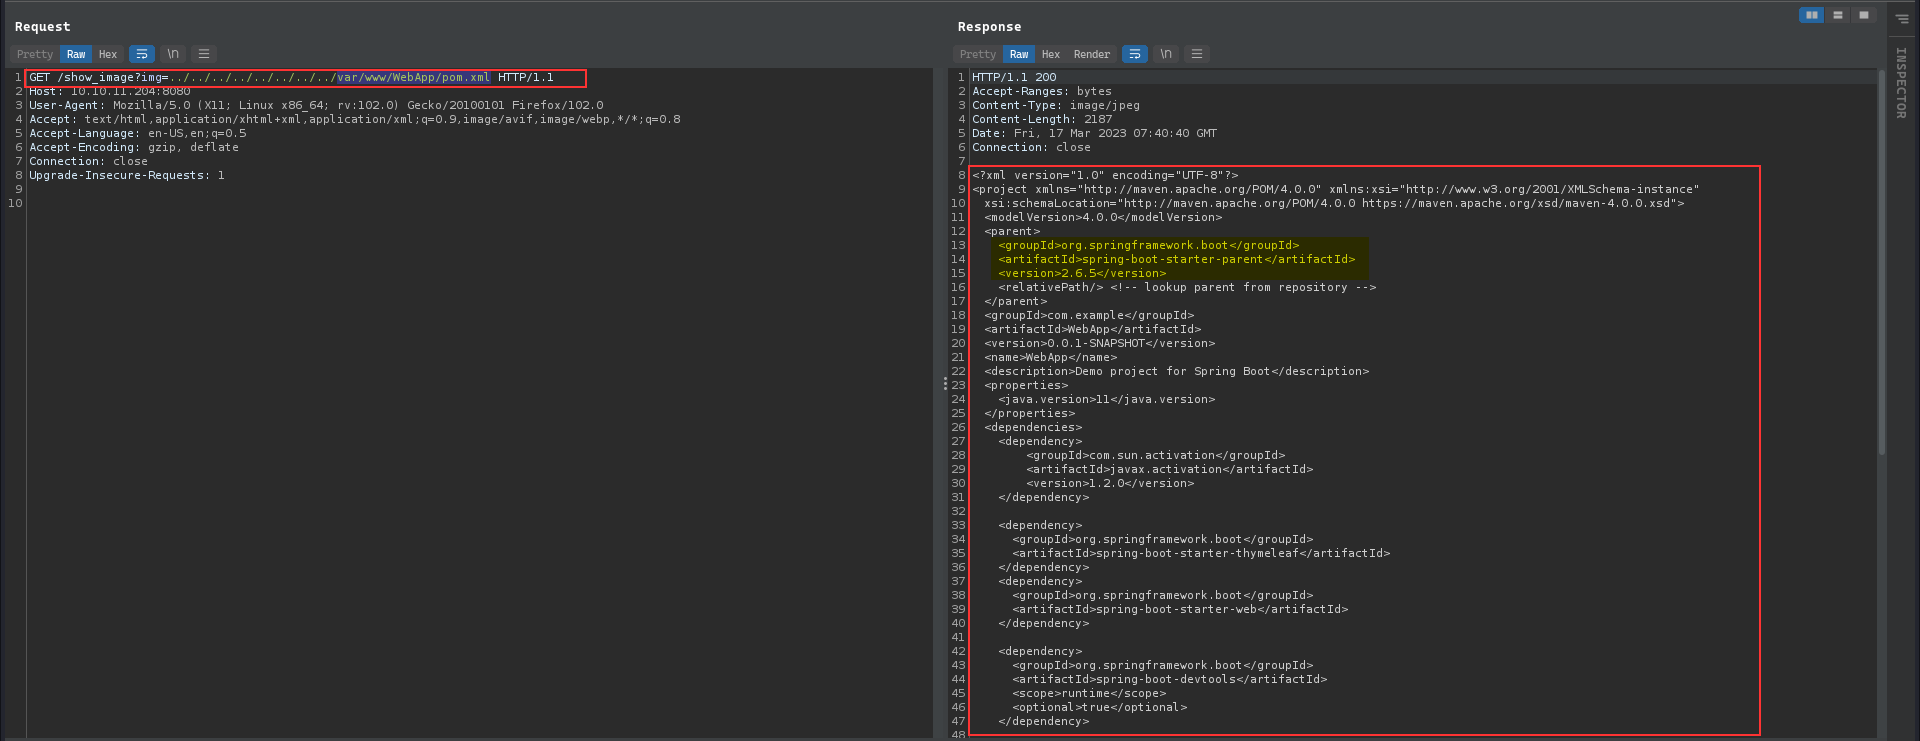Screen dimensions: 1920x741
Task: Click the Accept-Ranges: bytes response header
Action: (1042, 91)
